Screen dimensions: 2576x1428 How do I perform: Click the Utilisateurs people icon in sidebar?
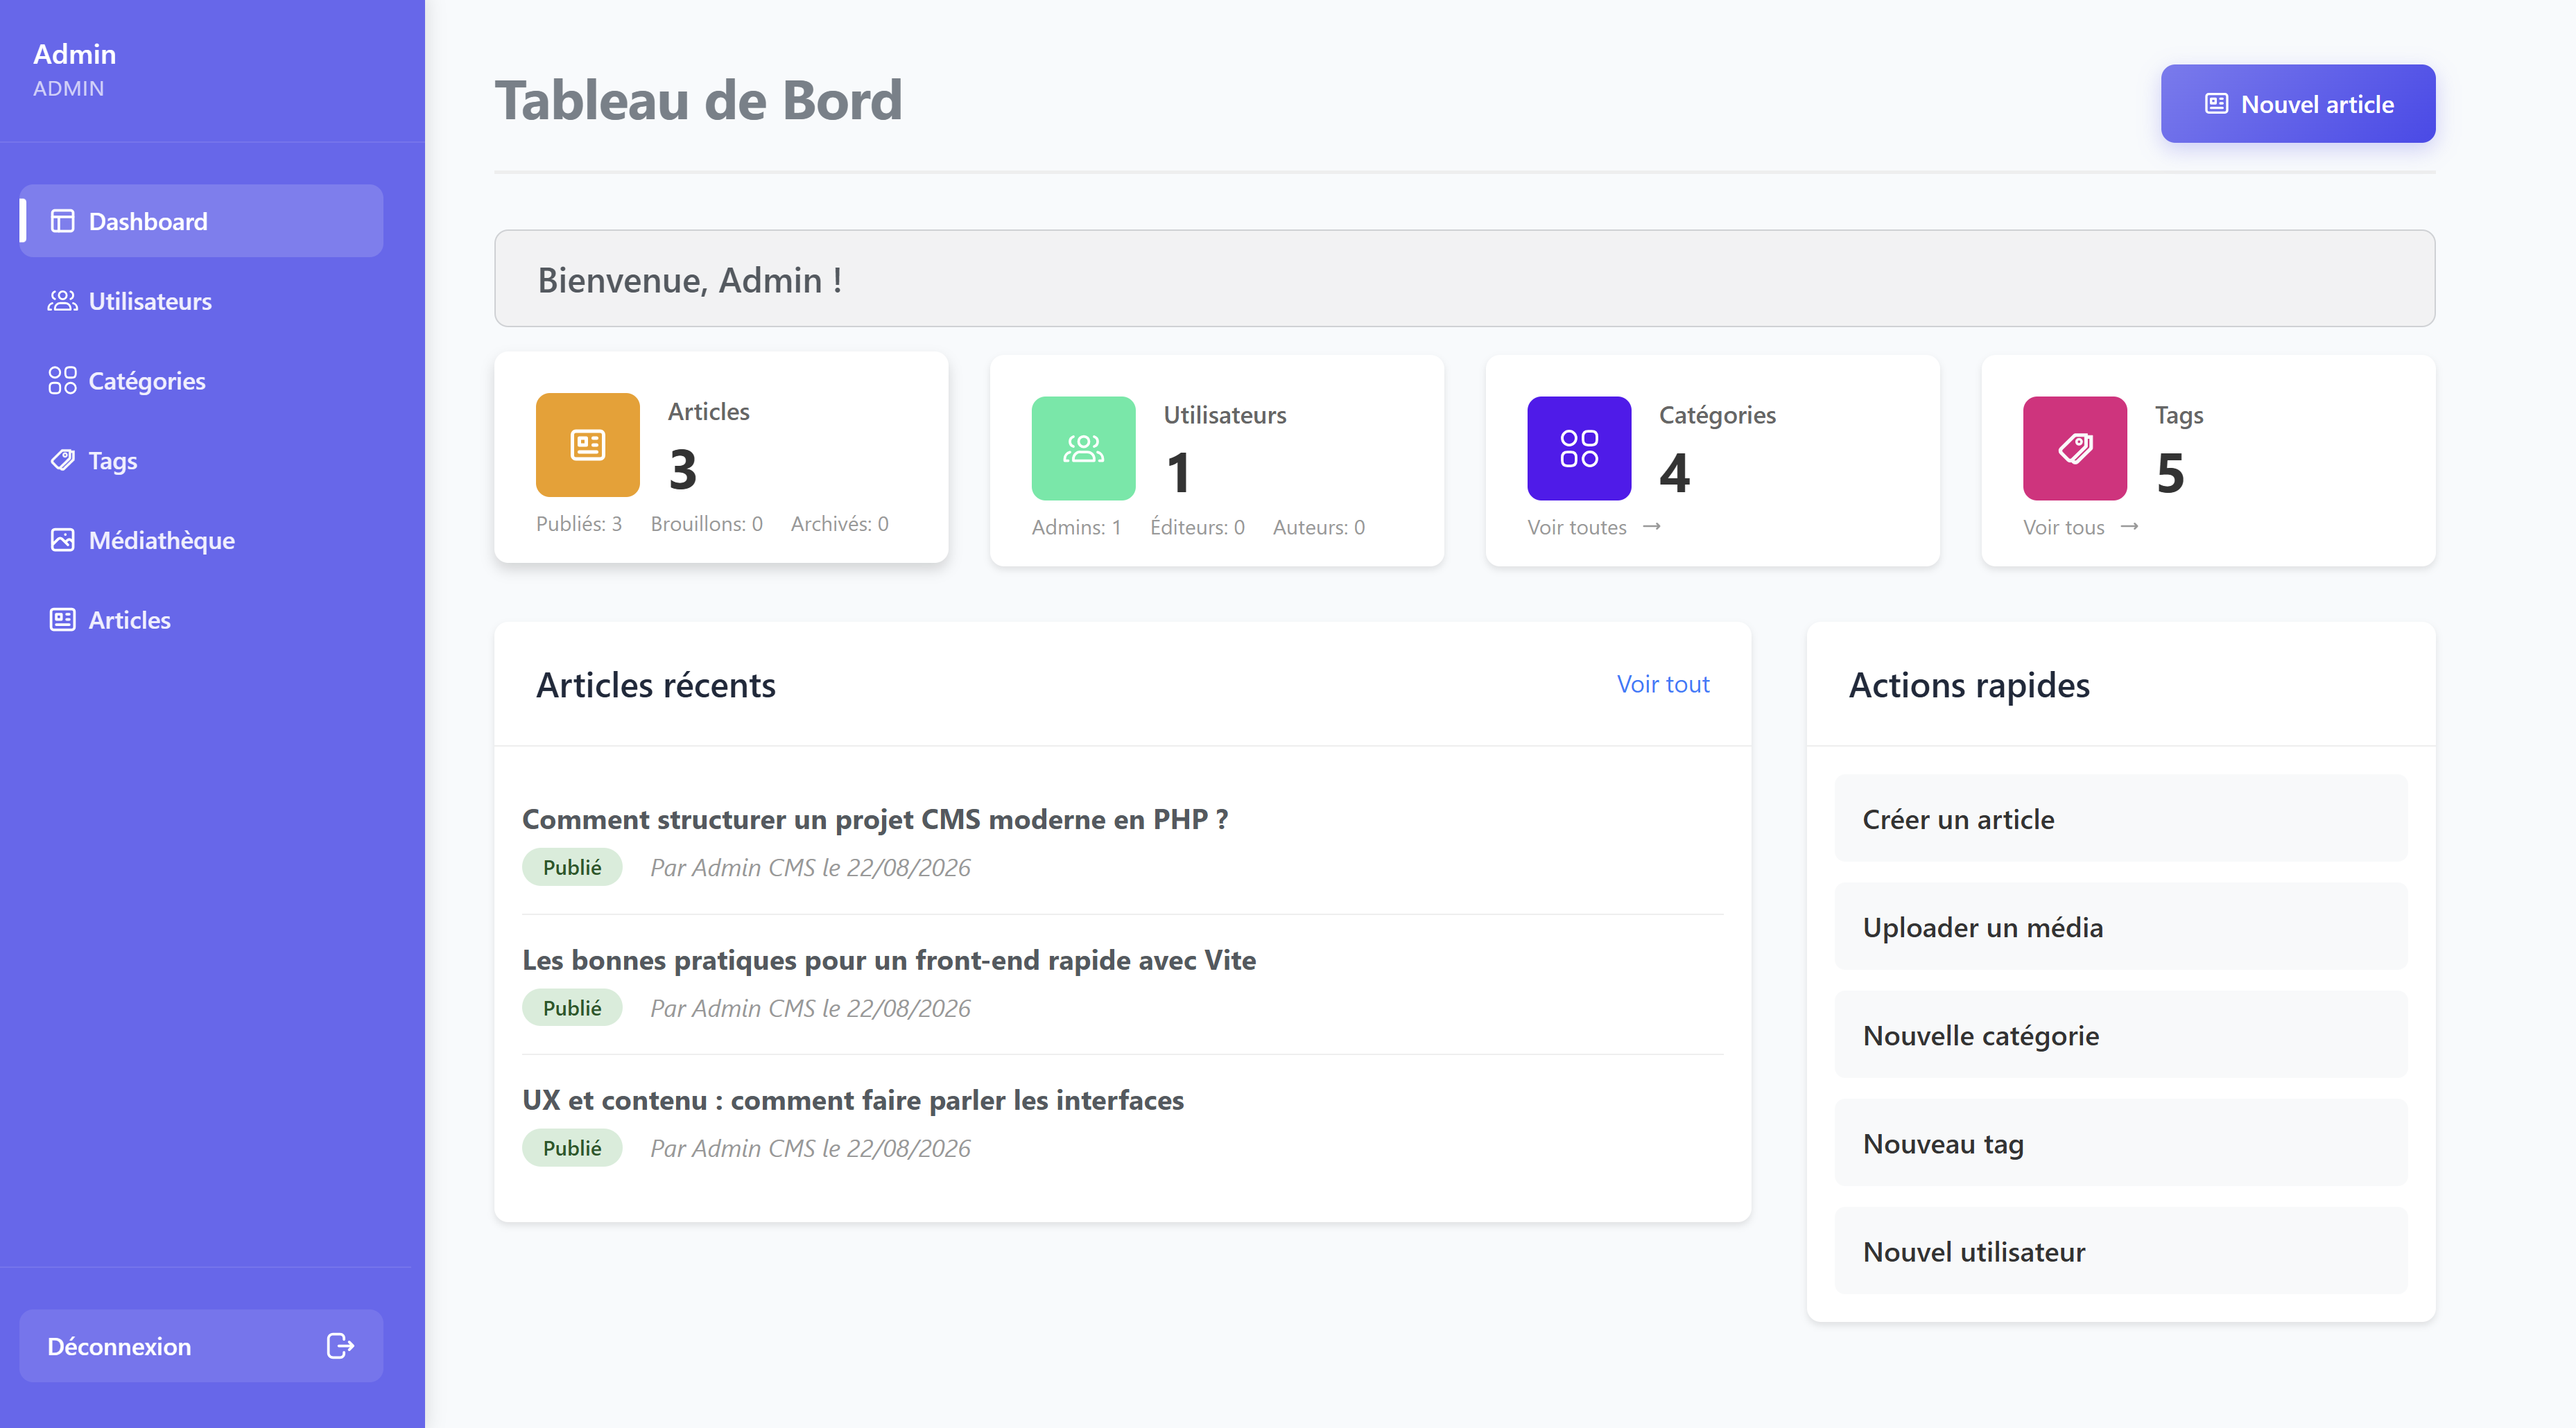[x=62, y=301]
